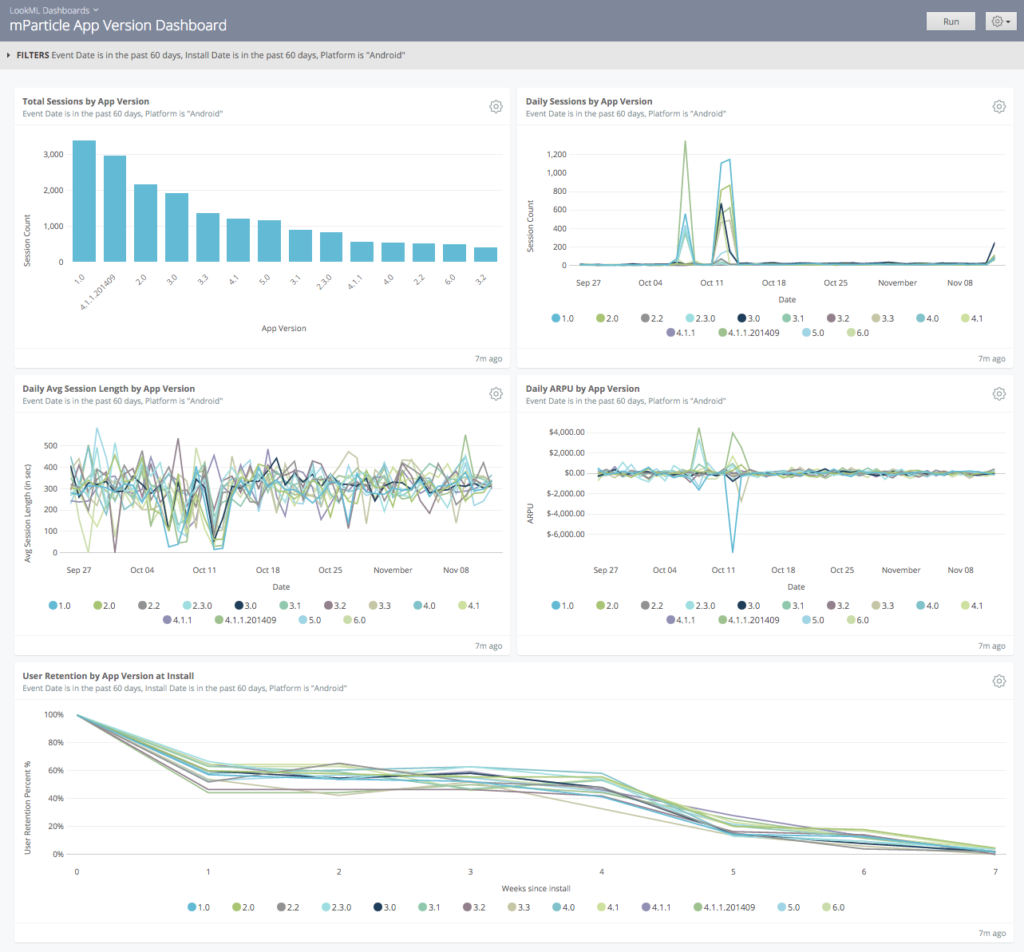Click 7m ago under User Retention tile
This screenshot has height=952, width=1024.
click(991, 933)
